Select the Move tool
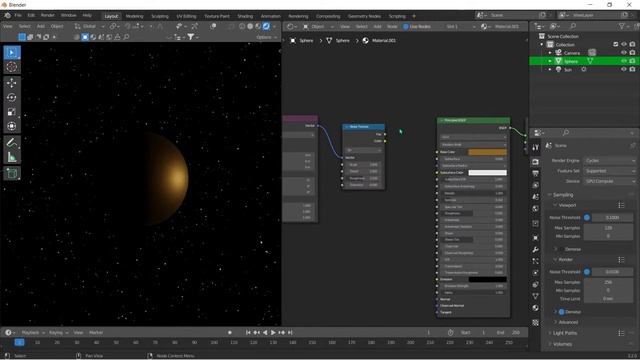Image resolution: width=640 pixels, height=360 pixels. coord(12,83)
